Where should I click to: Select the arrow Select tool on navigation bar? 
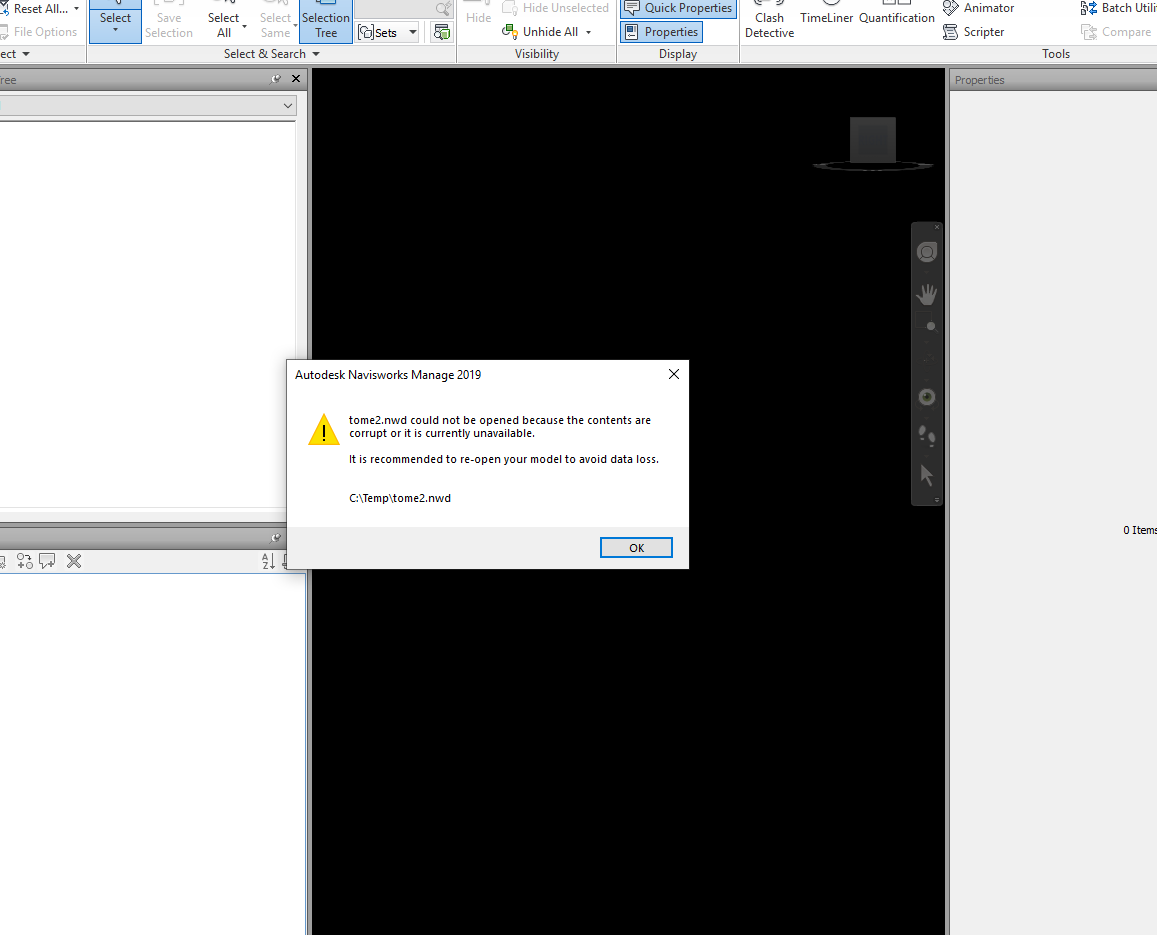[x=927, y=475]
